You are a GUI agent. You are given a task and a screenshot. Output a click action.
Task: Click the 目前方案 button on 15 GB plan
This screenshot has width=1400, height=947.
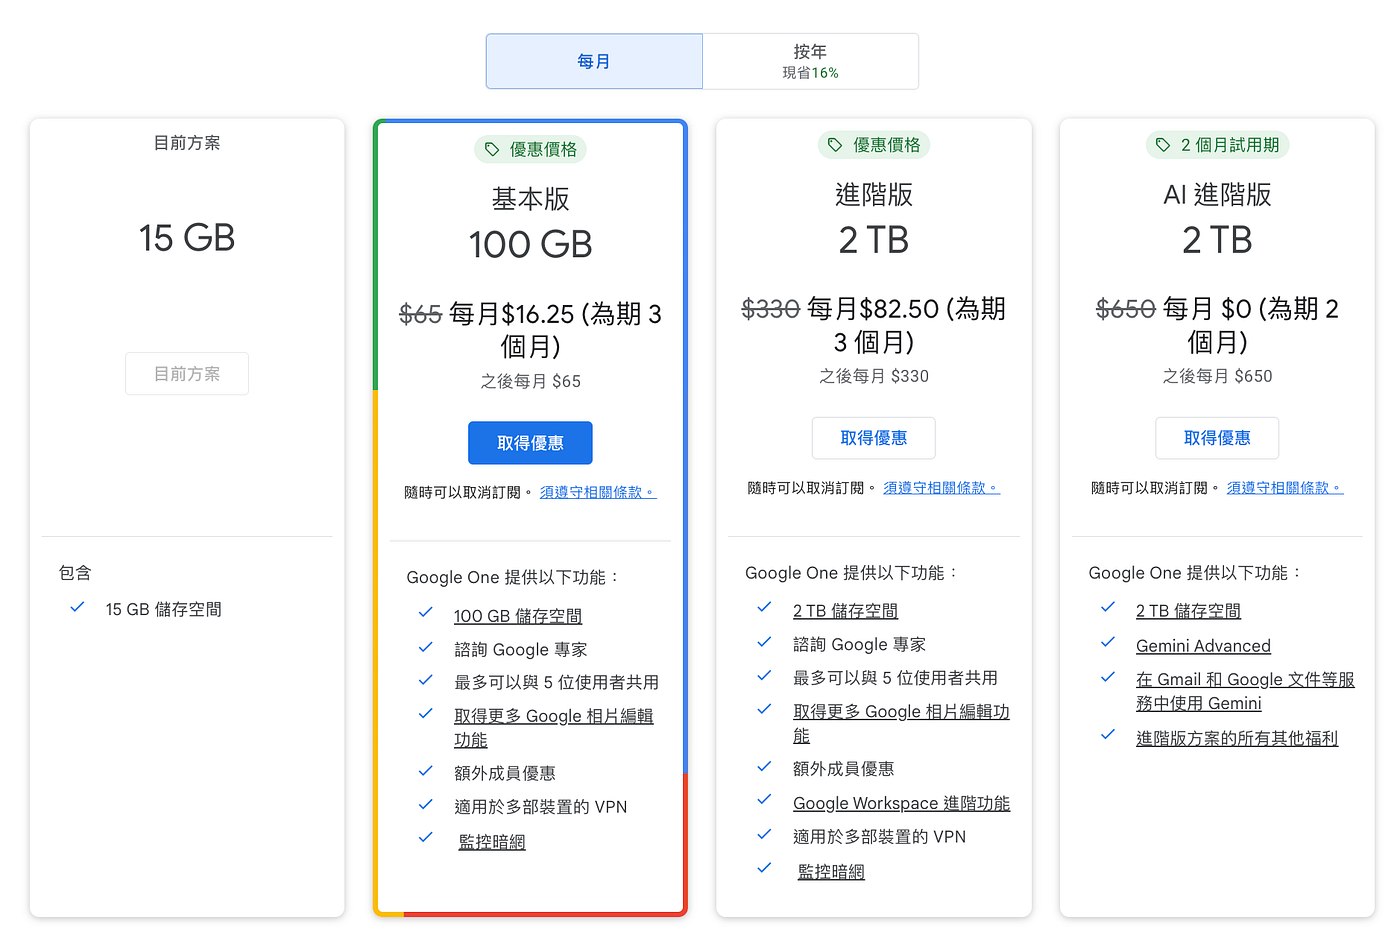click(x=186, y=373)
